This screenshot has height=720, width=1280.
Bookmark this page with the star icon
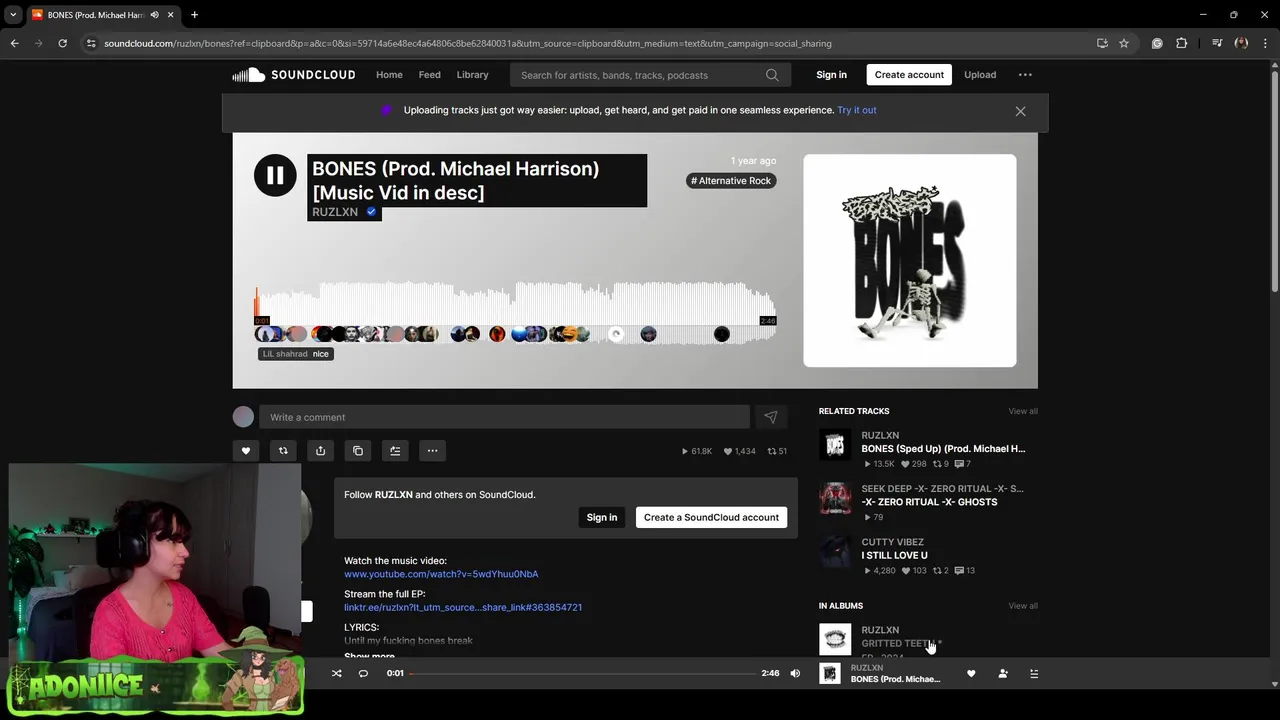pyautogui.click(x=1124, y=43)
